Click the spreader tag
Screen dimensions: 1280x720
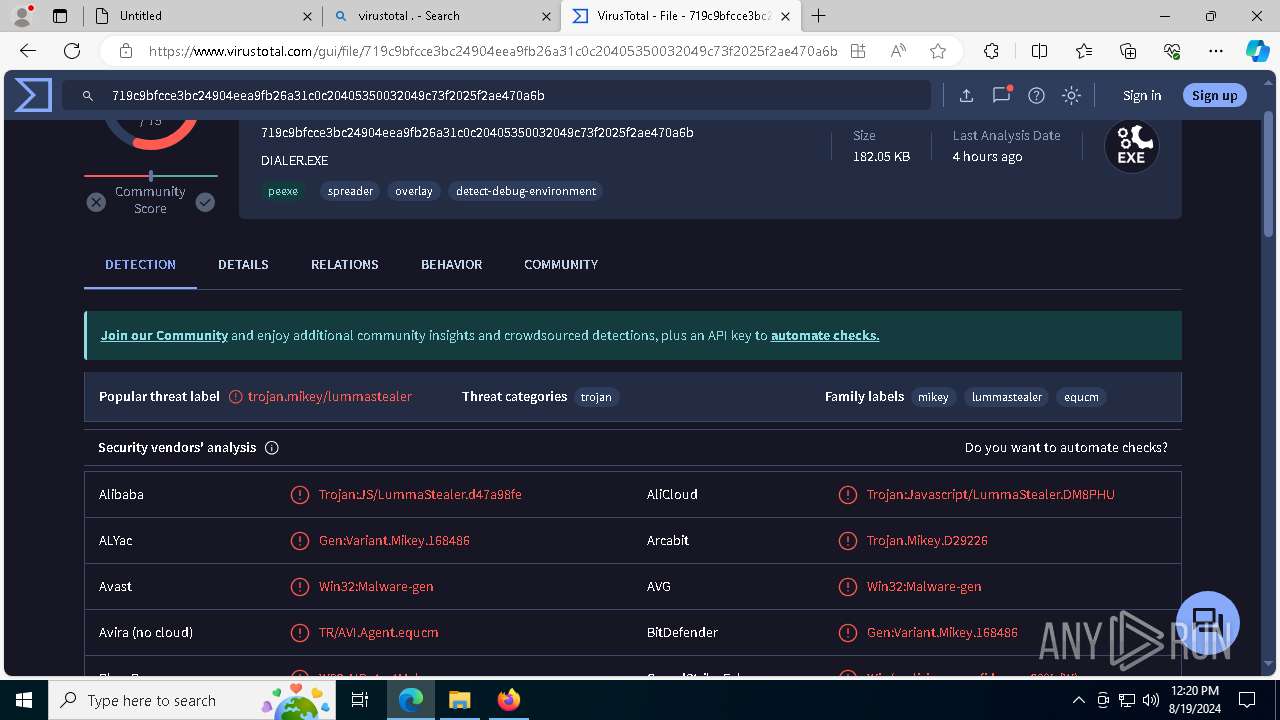[x=350, y=191]
